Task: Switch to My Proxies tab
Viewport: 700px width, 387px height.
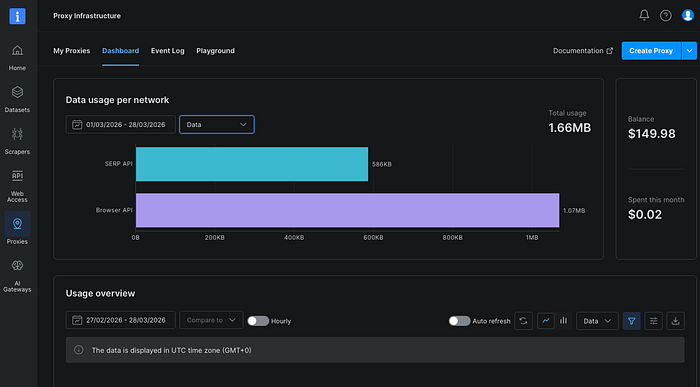Action: click(71, 51)
